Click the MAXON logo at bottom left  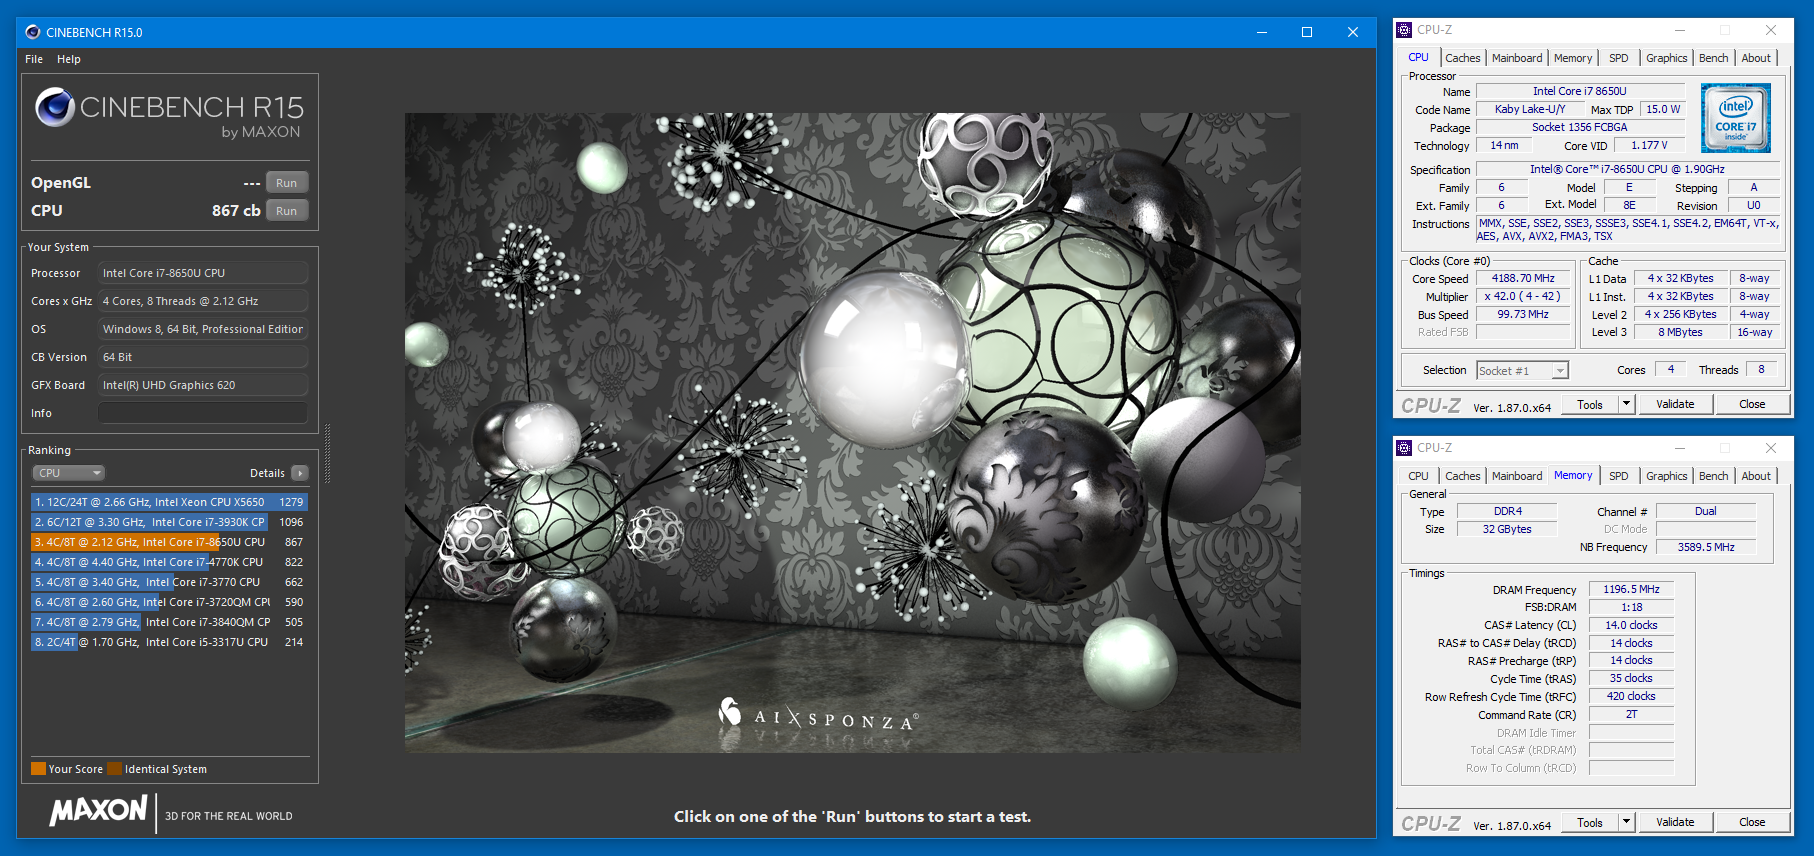click(x=98, y=810)
